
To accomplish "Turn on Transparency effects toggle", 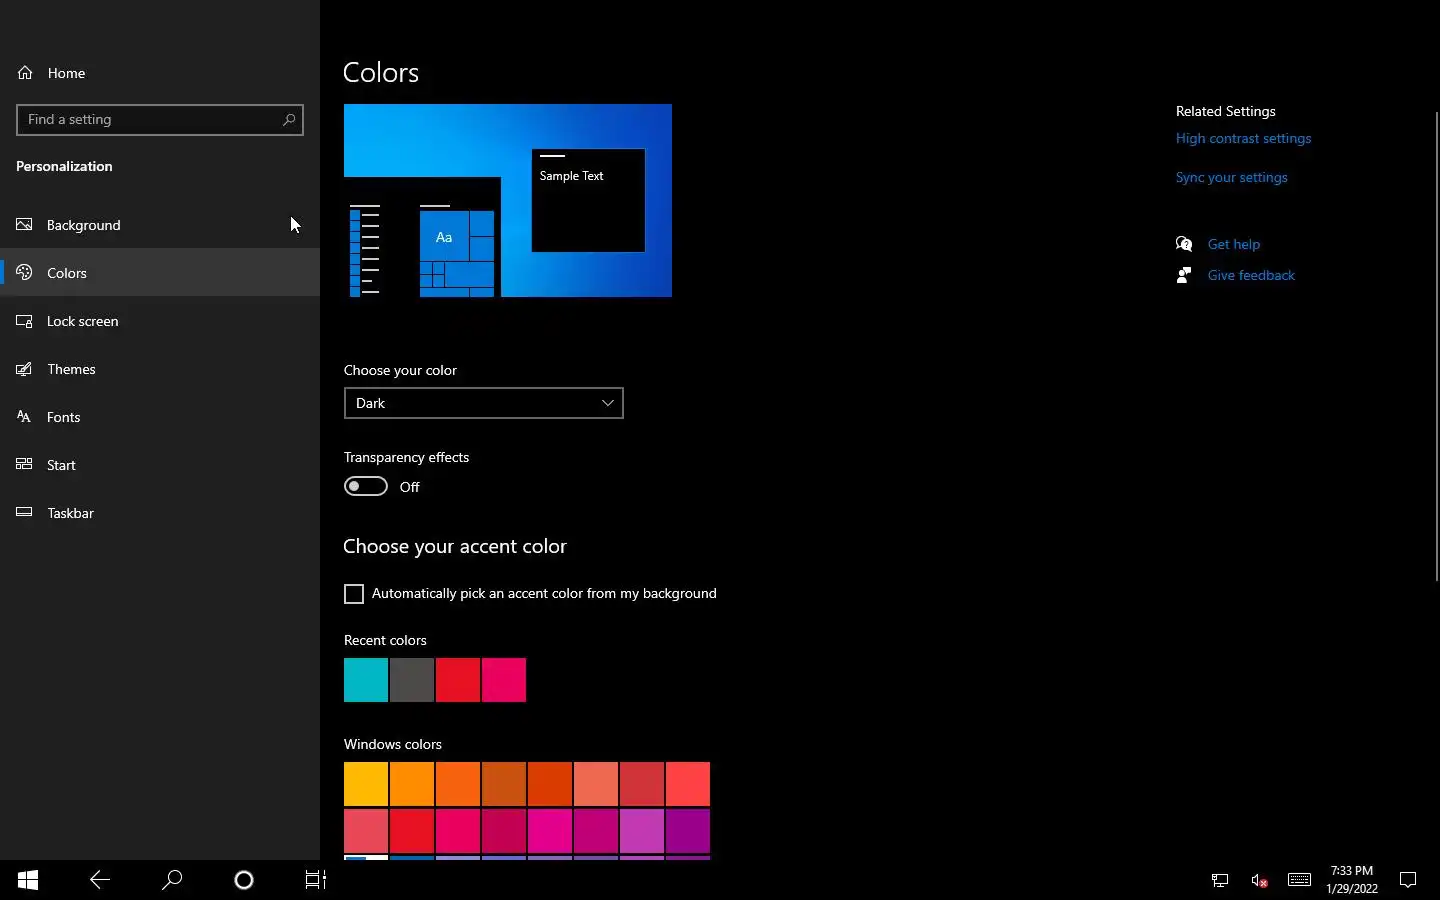I will pos(366,486).
